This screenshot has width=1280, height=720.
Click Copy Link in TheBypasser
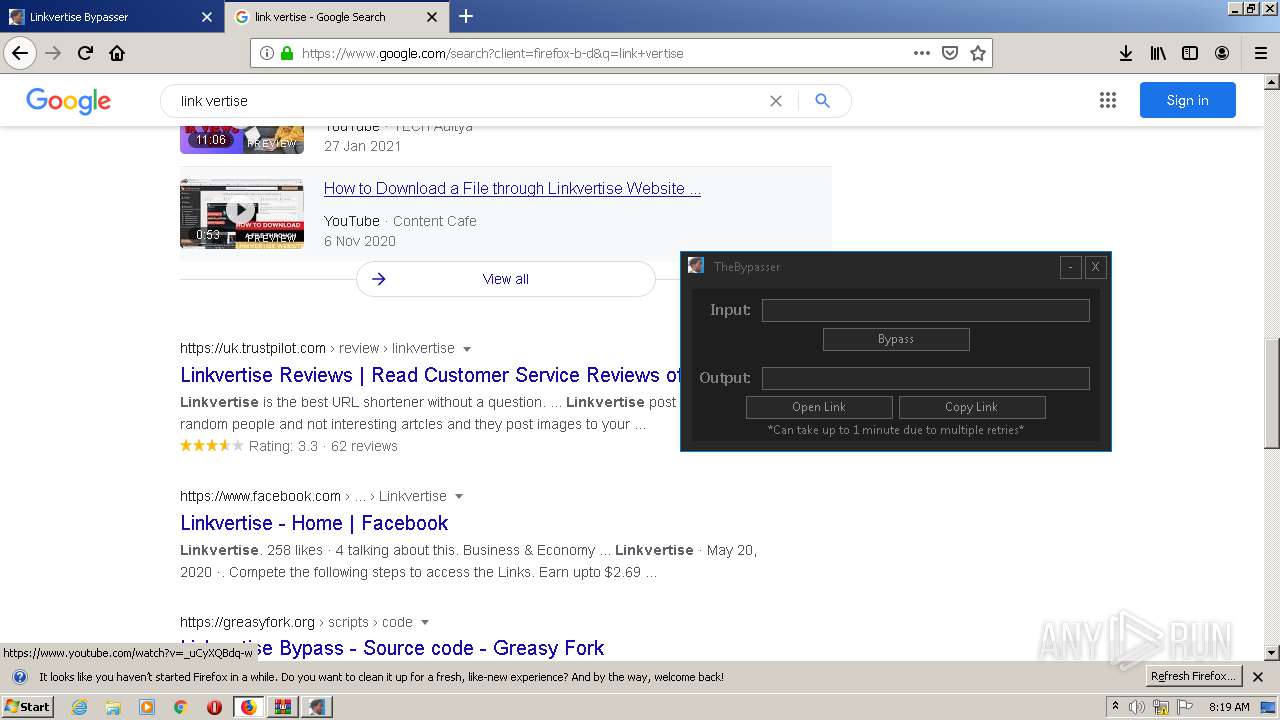point(972,407)
